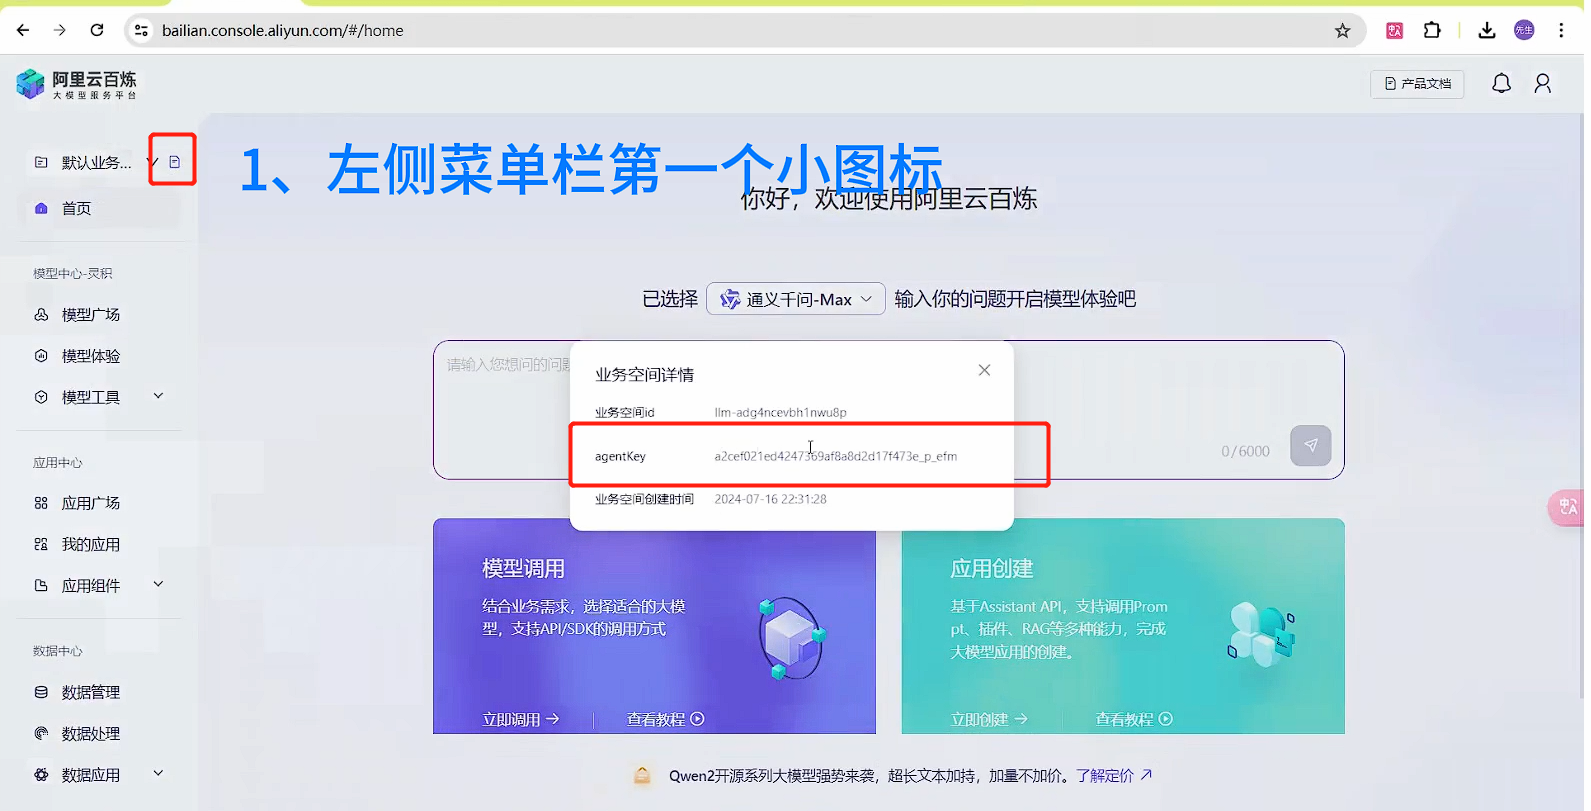Image resolution: width=1591 pixels, height=811 pixels.
Task: Click the floating translate widget icon
Action: 1566,507
